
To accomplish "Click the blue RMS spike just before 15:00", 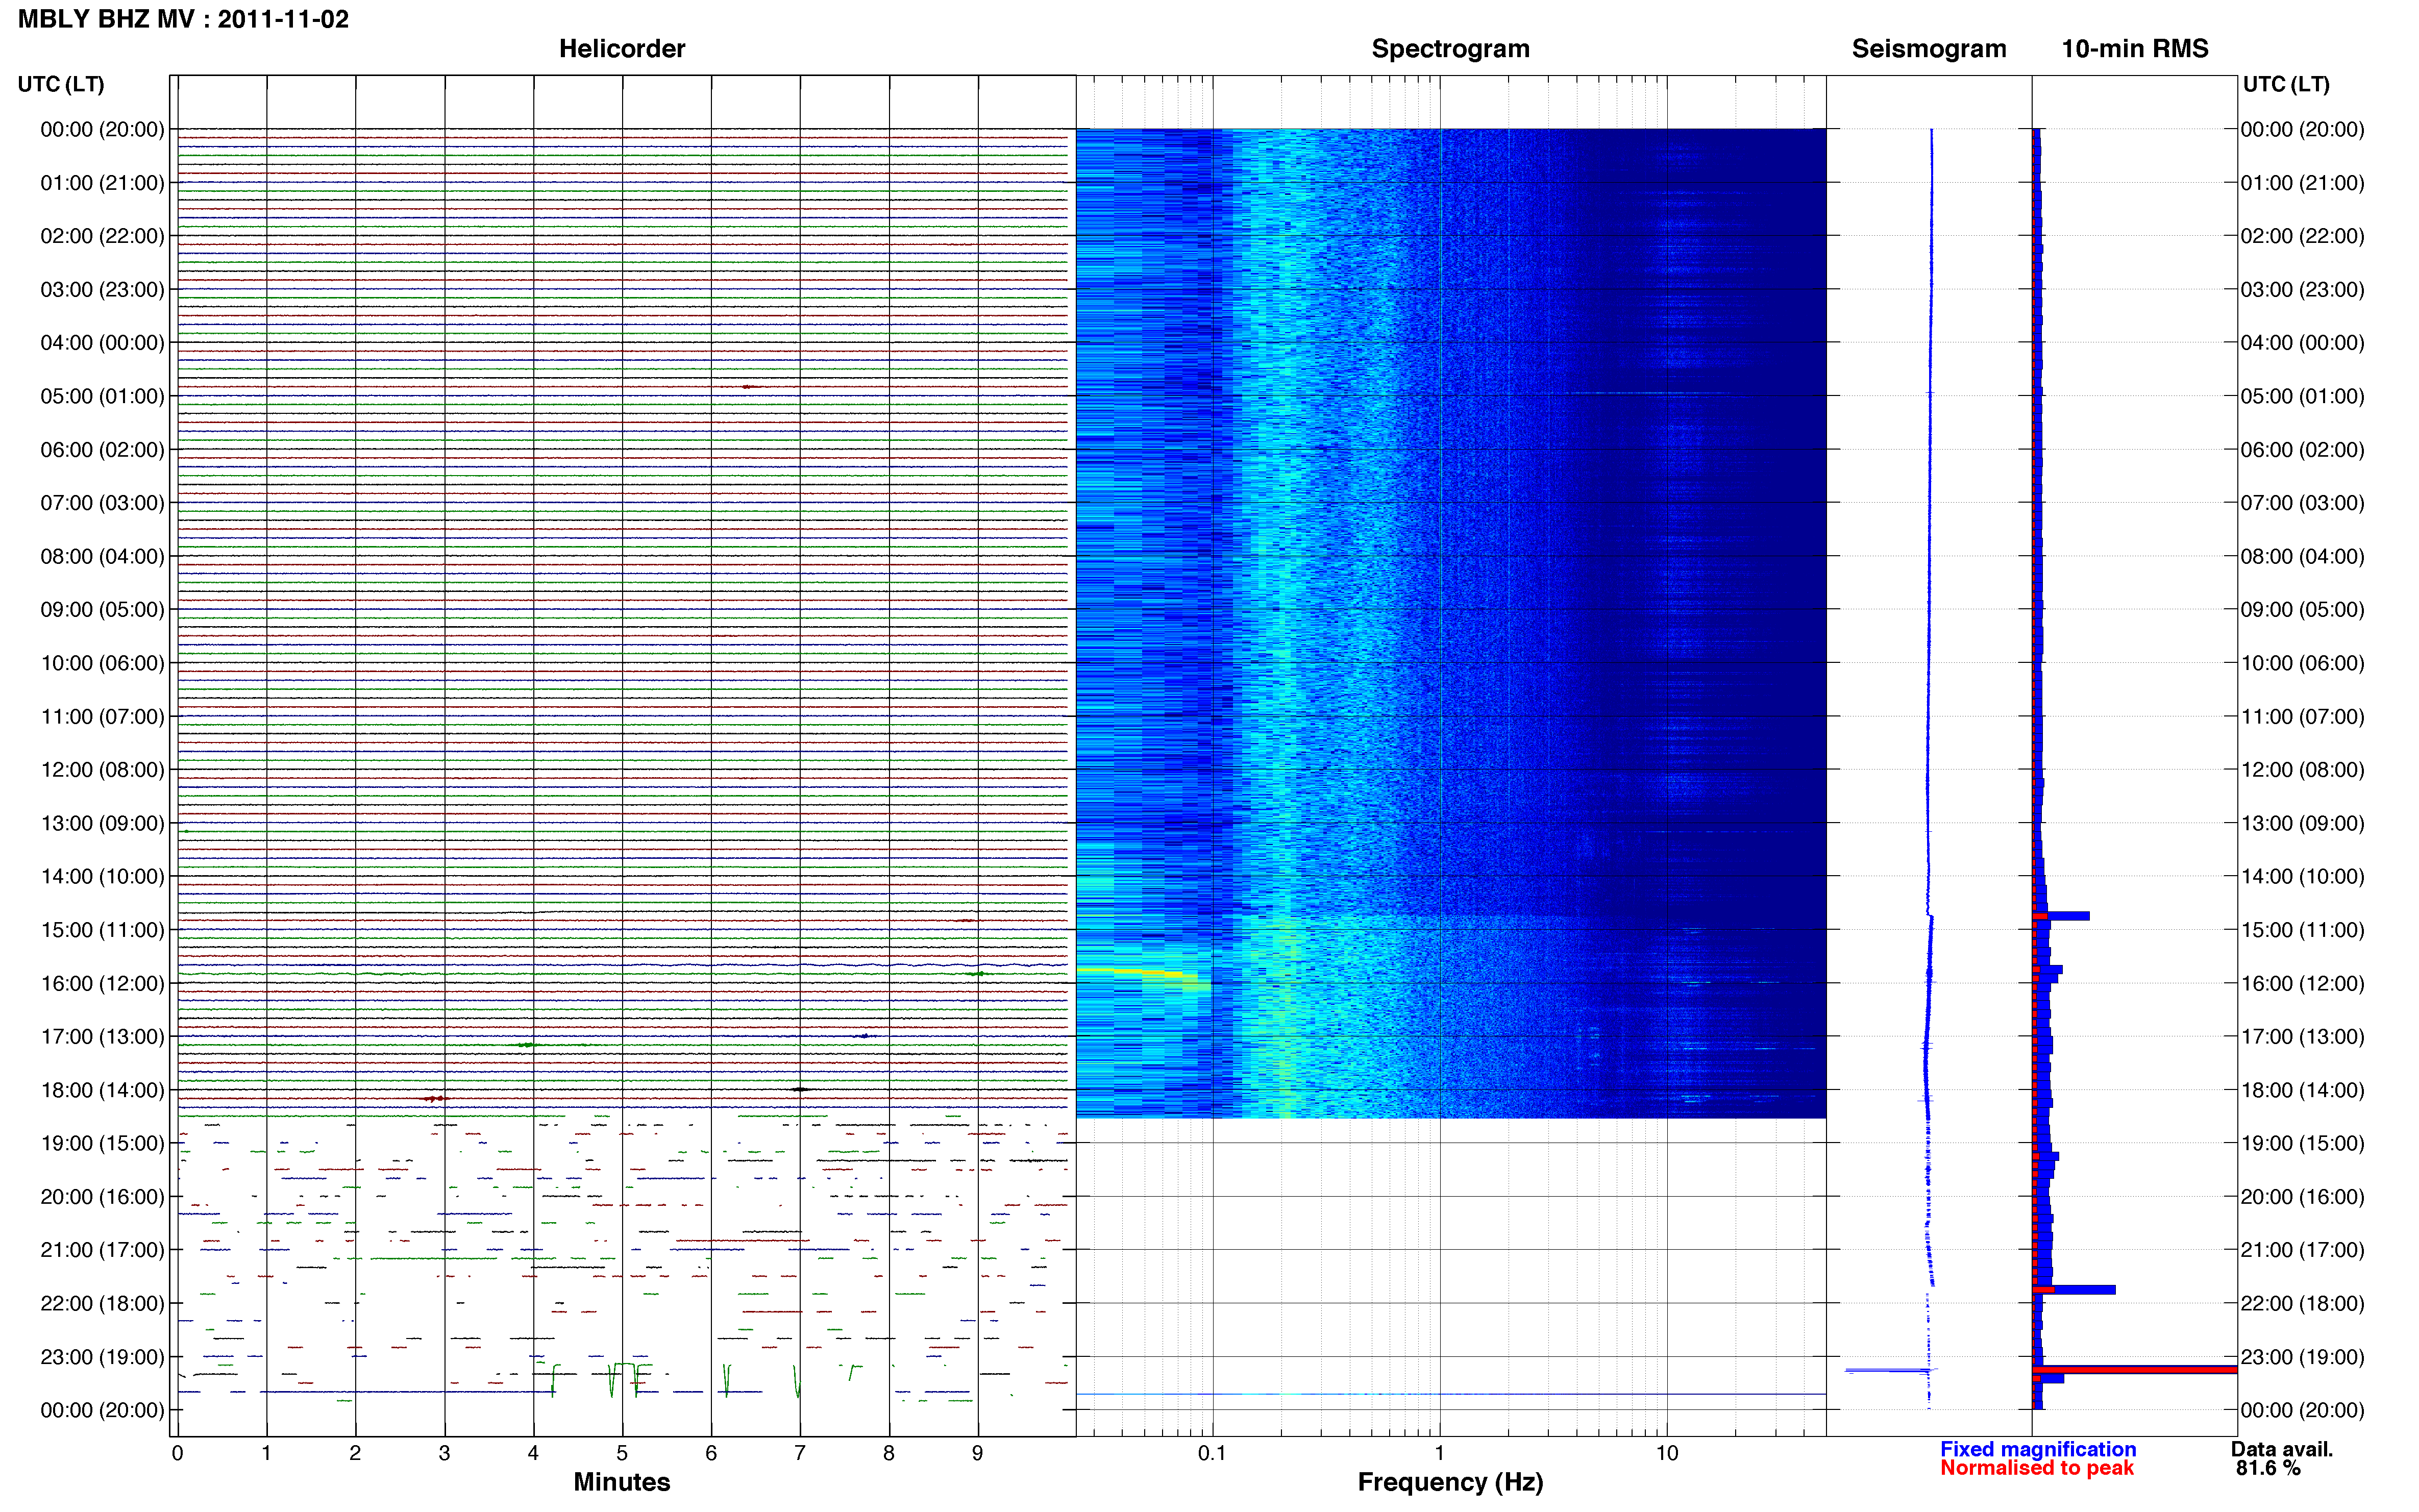I will click(2061, 916).
